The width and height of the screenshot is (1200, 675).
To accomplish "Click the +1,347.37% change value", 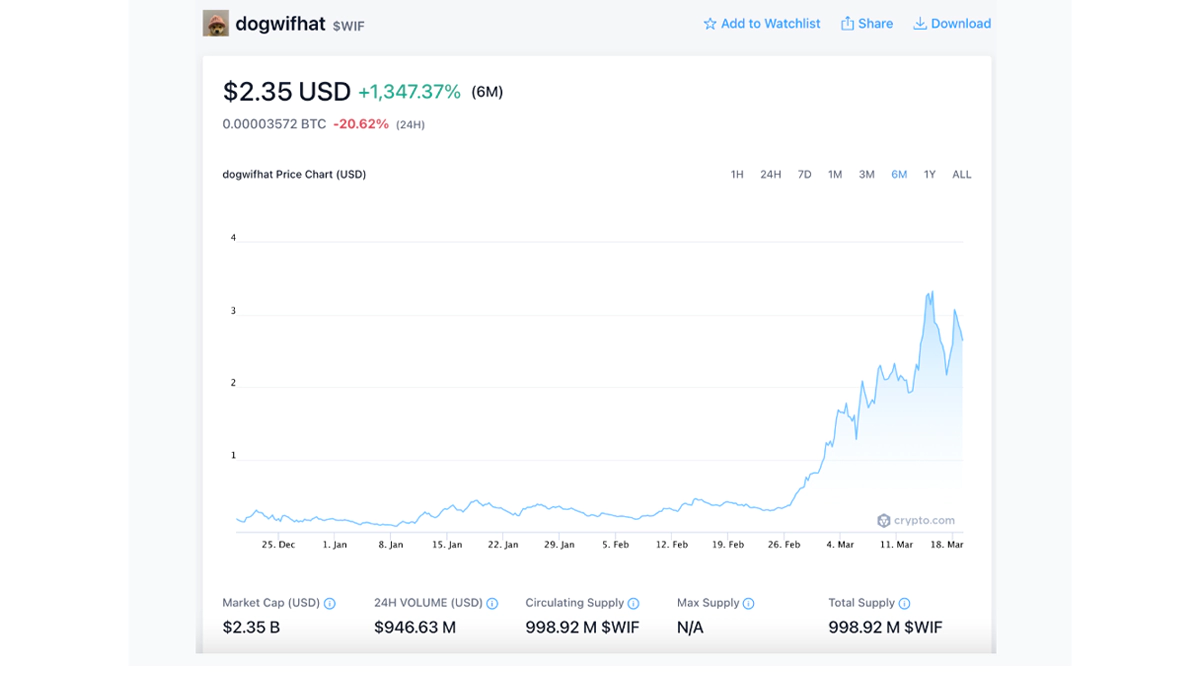I will [410, 93].
